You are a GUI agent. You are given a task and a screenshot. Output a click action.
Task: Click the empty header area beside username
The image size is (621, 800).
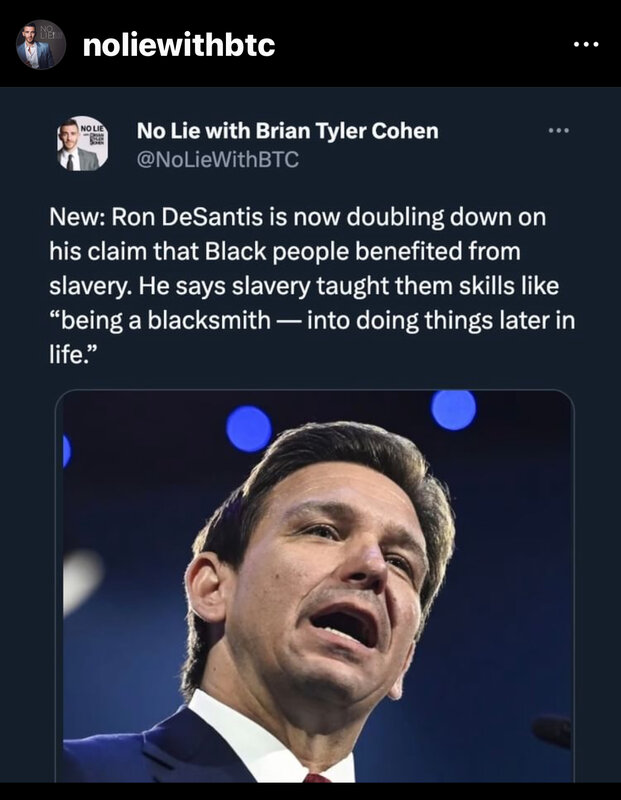[x=420, y=45]
